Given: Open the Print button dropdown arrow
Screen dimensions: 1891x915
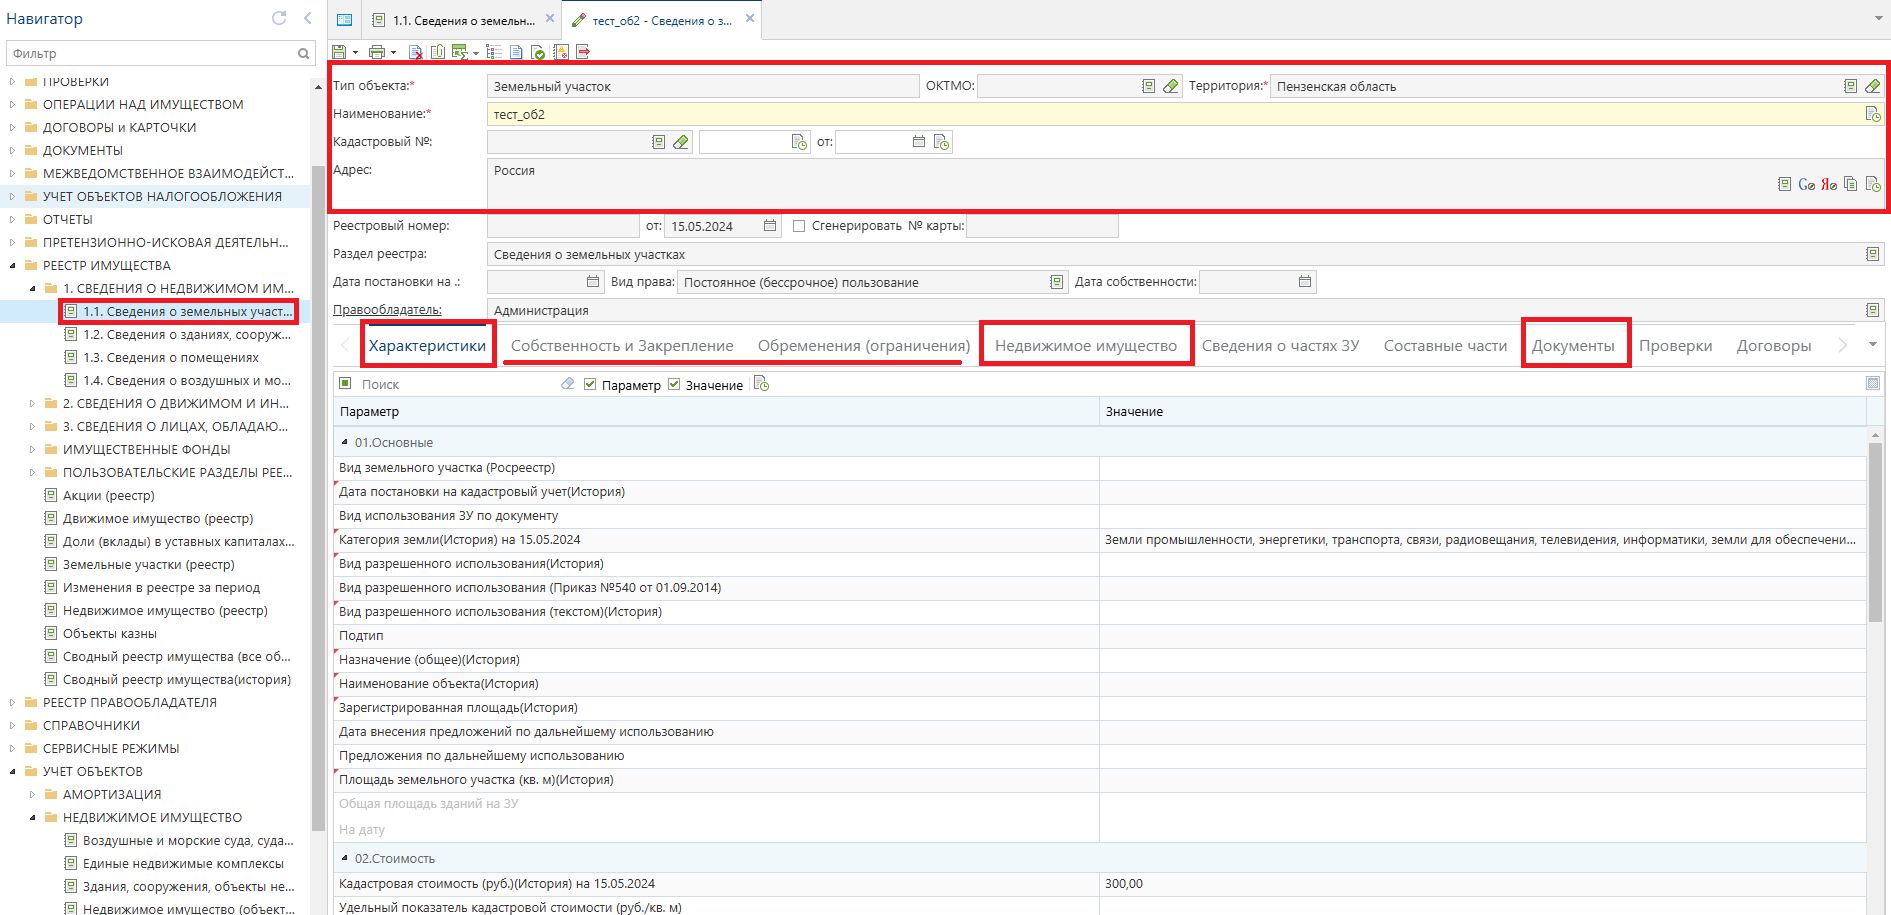Looking at the screenshot, I should point(393,53).
